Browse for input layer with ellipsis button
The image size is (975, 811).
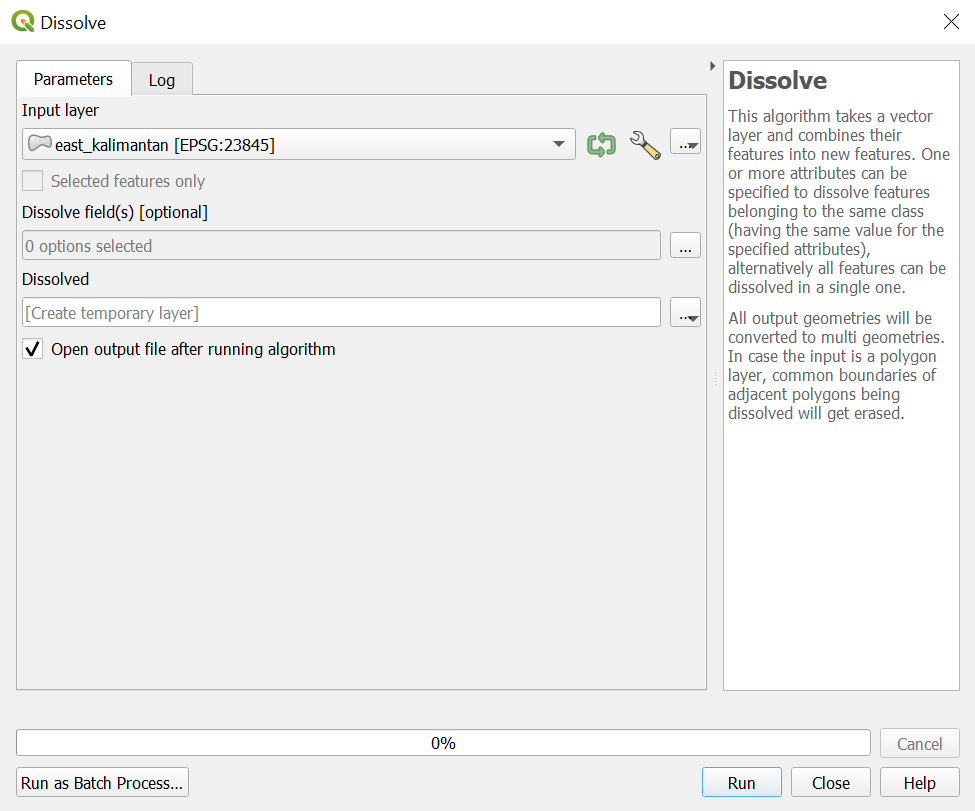(x=685, y=145)
